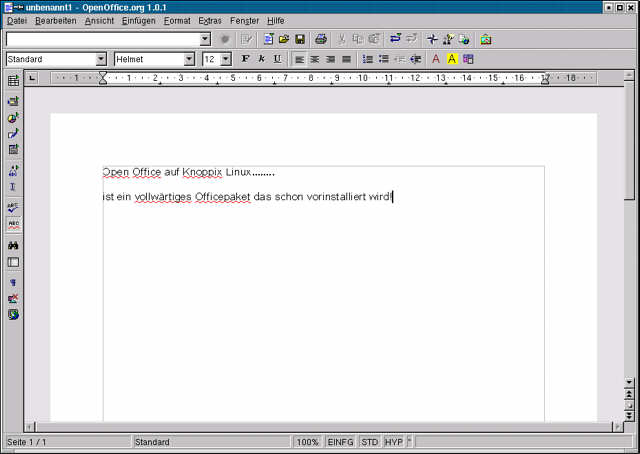Image resolution: width=640 pixels, height=454 pixels.
Task: Align text centered
Action: [314, 59]
